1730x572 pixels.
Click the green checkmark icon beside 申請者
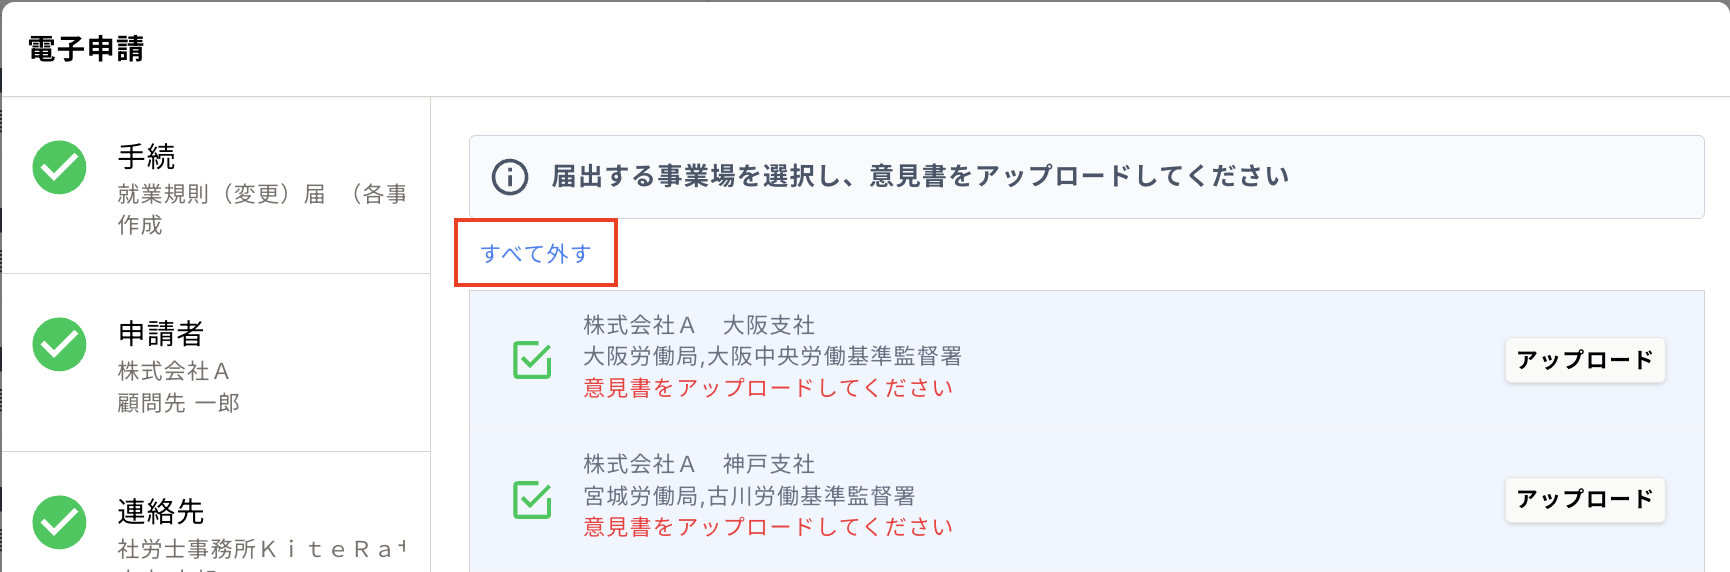(59, 344)
